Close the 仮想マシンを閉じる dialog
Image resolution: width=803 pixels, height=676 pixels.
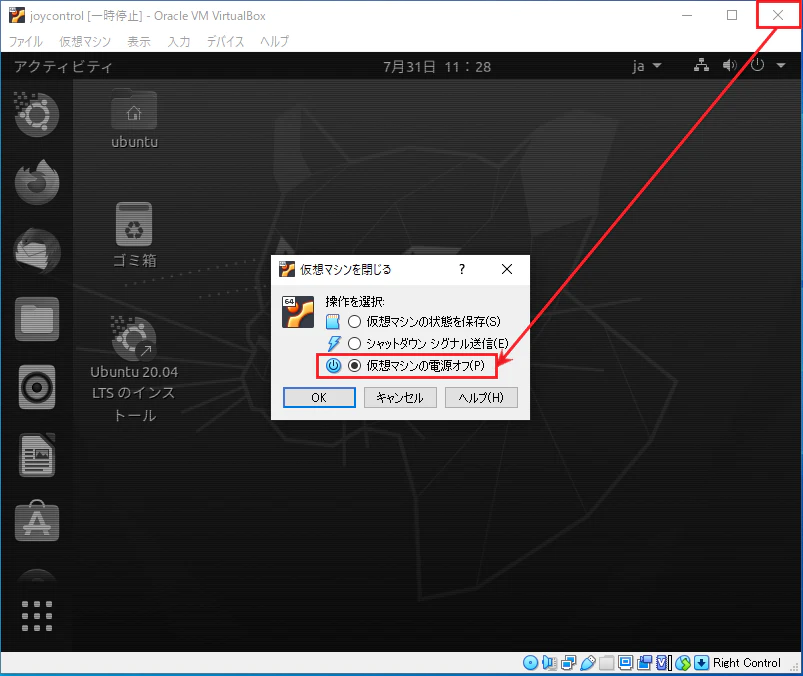point(507,269)
